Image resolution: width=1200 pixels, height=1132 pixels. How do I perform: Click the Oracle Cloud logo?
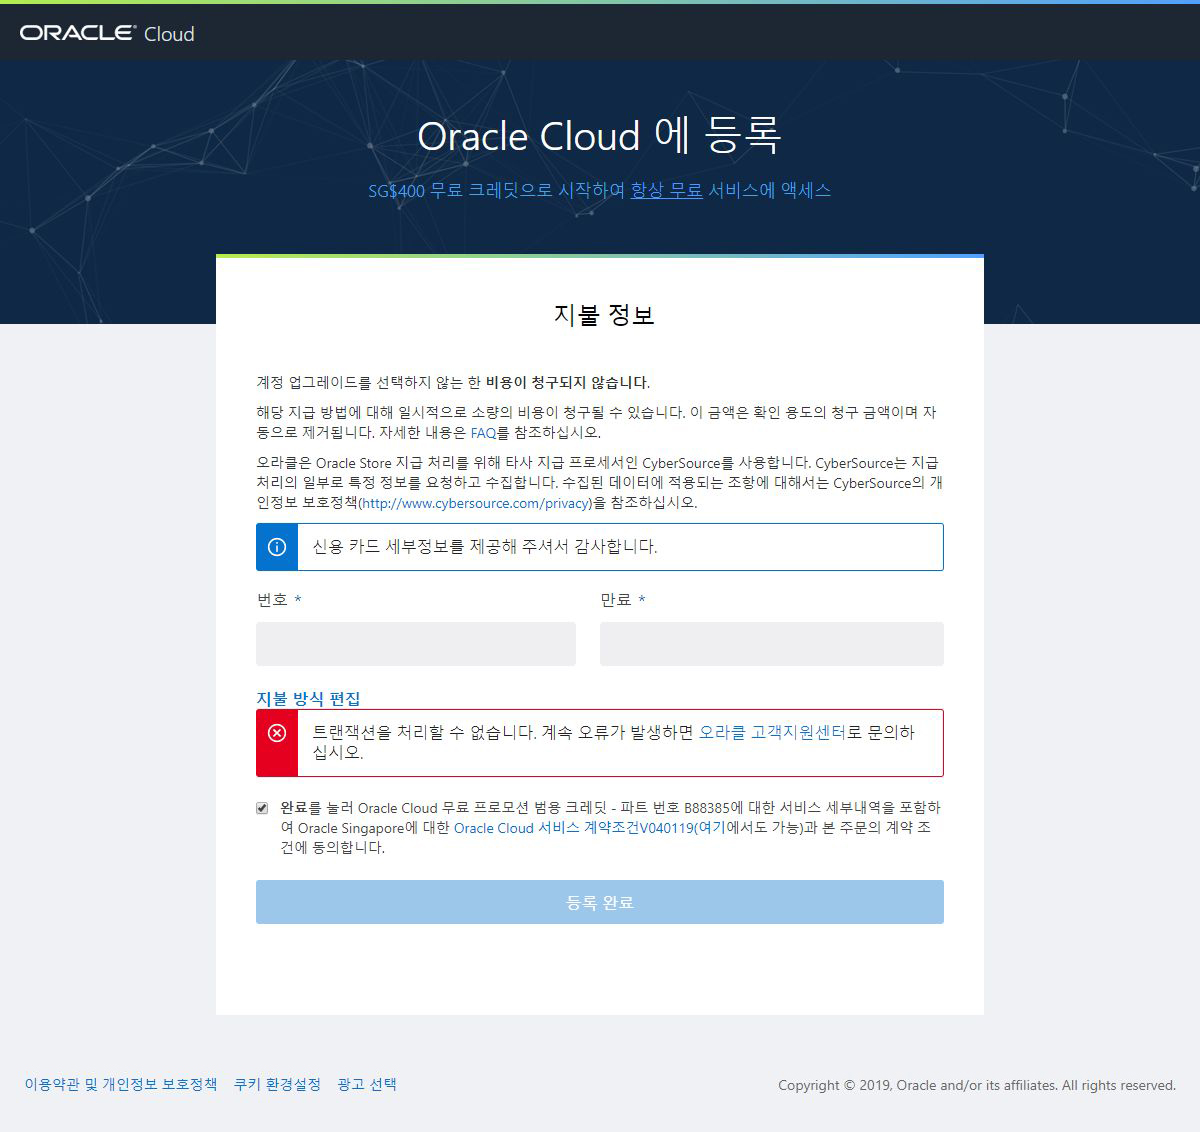point(107,33)
